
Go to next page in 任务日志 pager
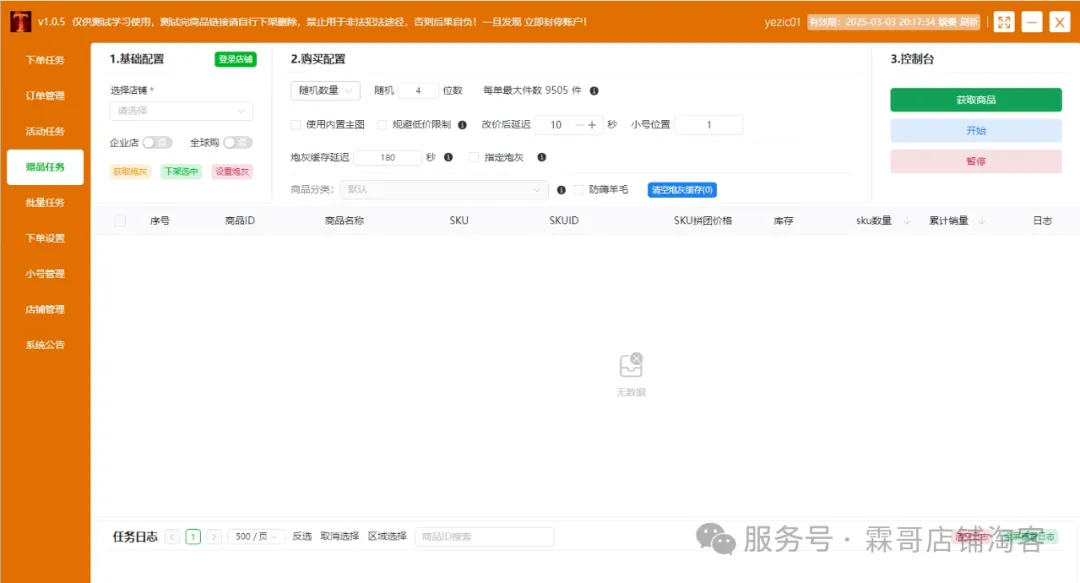click(212, 537)
